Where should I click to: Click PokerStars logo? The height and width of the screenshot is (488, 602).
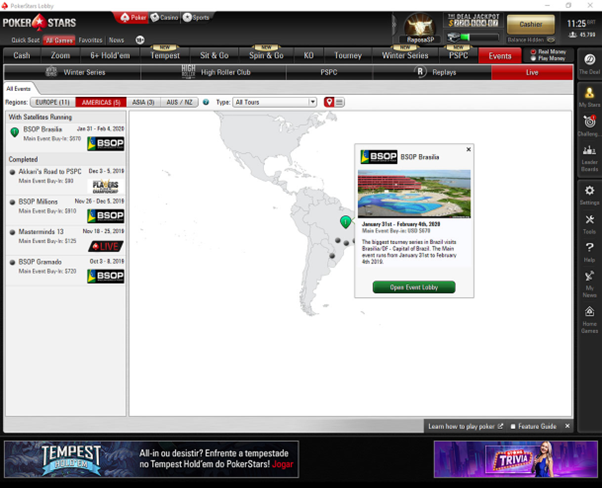(x=39, y=23)
